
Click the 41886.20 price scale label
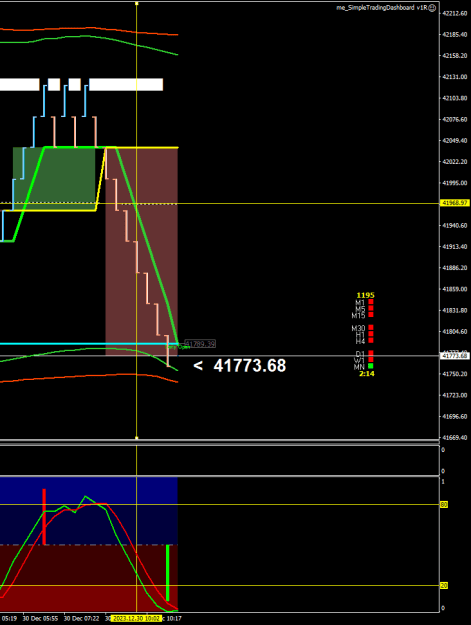click(x=455, y=268)
